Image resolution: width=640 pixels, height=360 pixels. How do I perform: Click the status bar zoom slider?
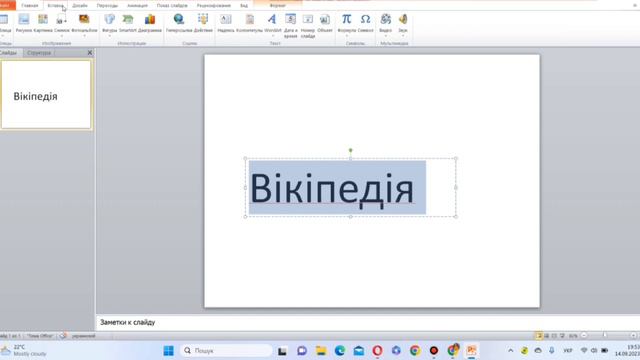(x=605, y=336)
